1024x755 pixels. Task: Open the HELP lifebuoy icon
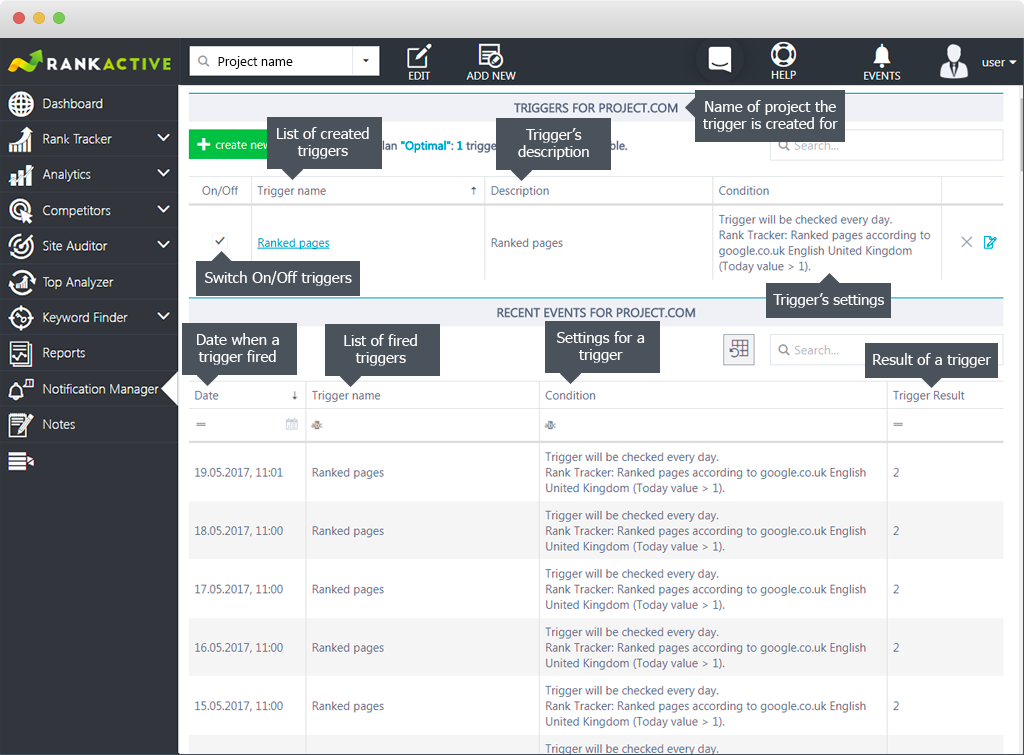pos(783,61)
